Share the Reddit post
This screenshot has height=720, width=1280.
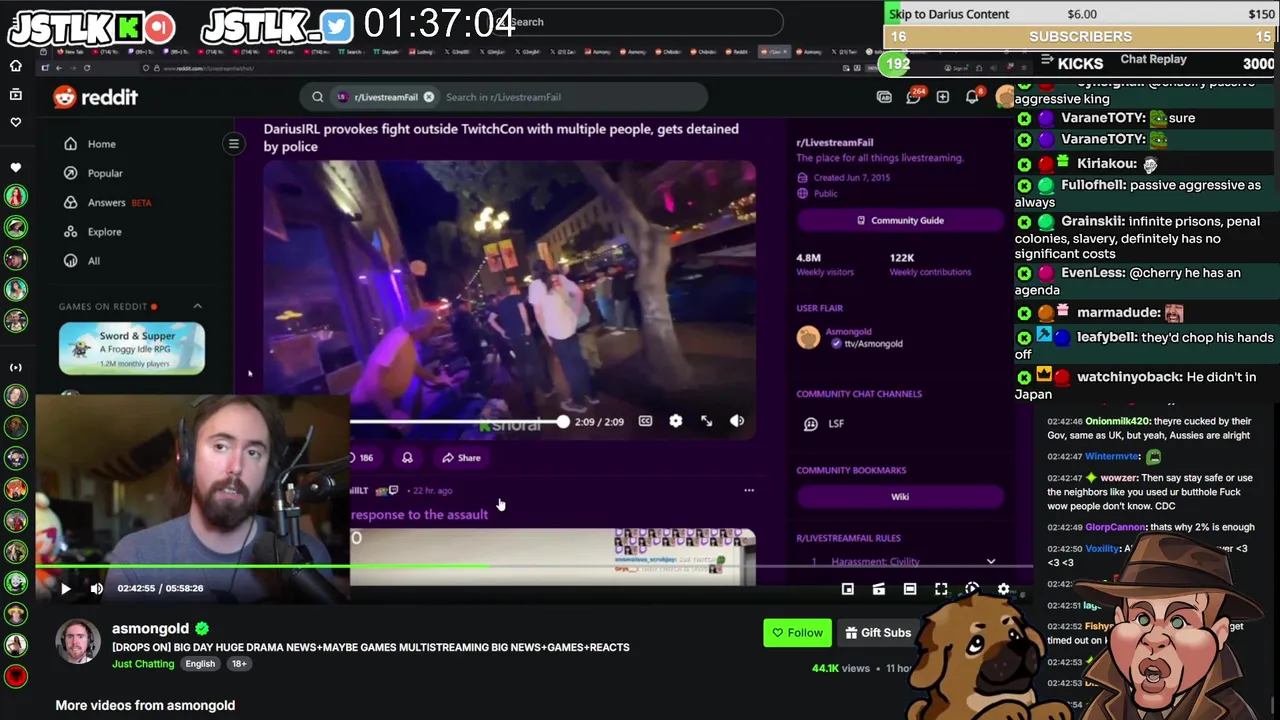pos(461,457)
